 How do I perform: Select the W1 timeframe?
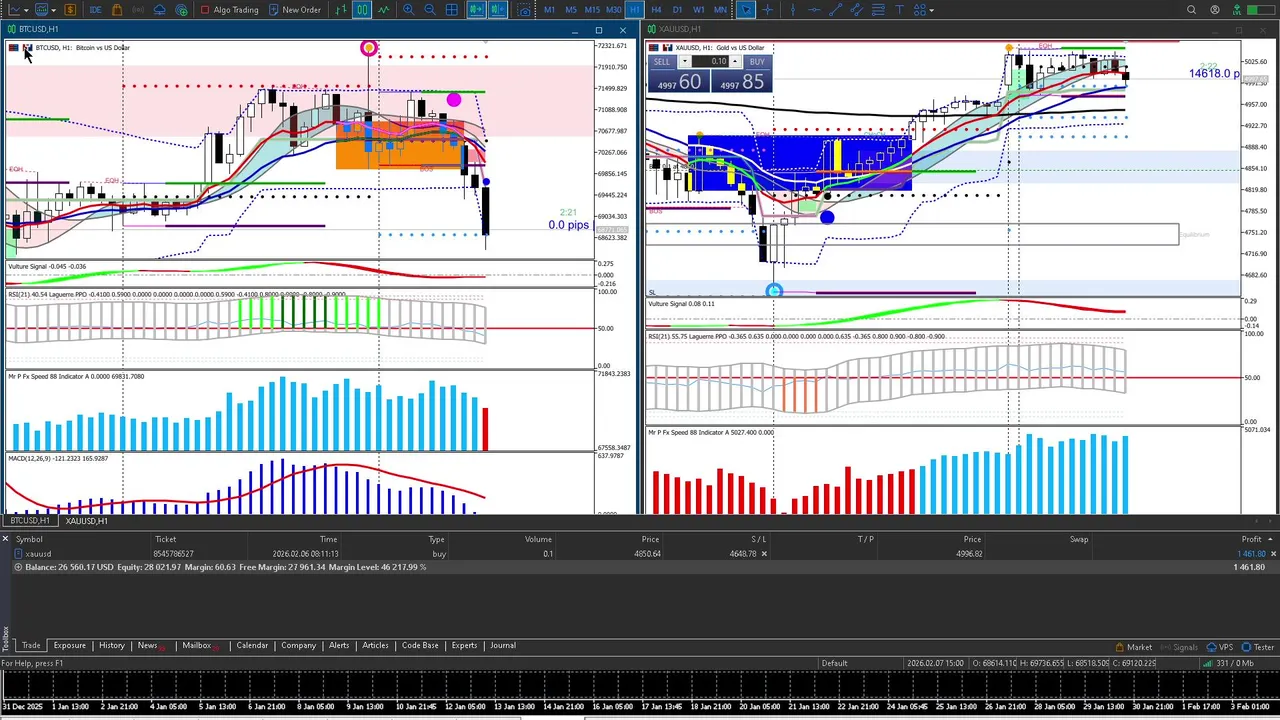(698, 10)
